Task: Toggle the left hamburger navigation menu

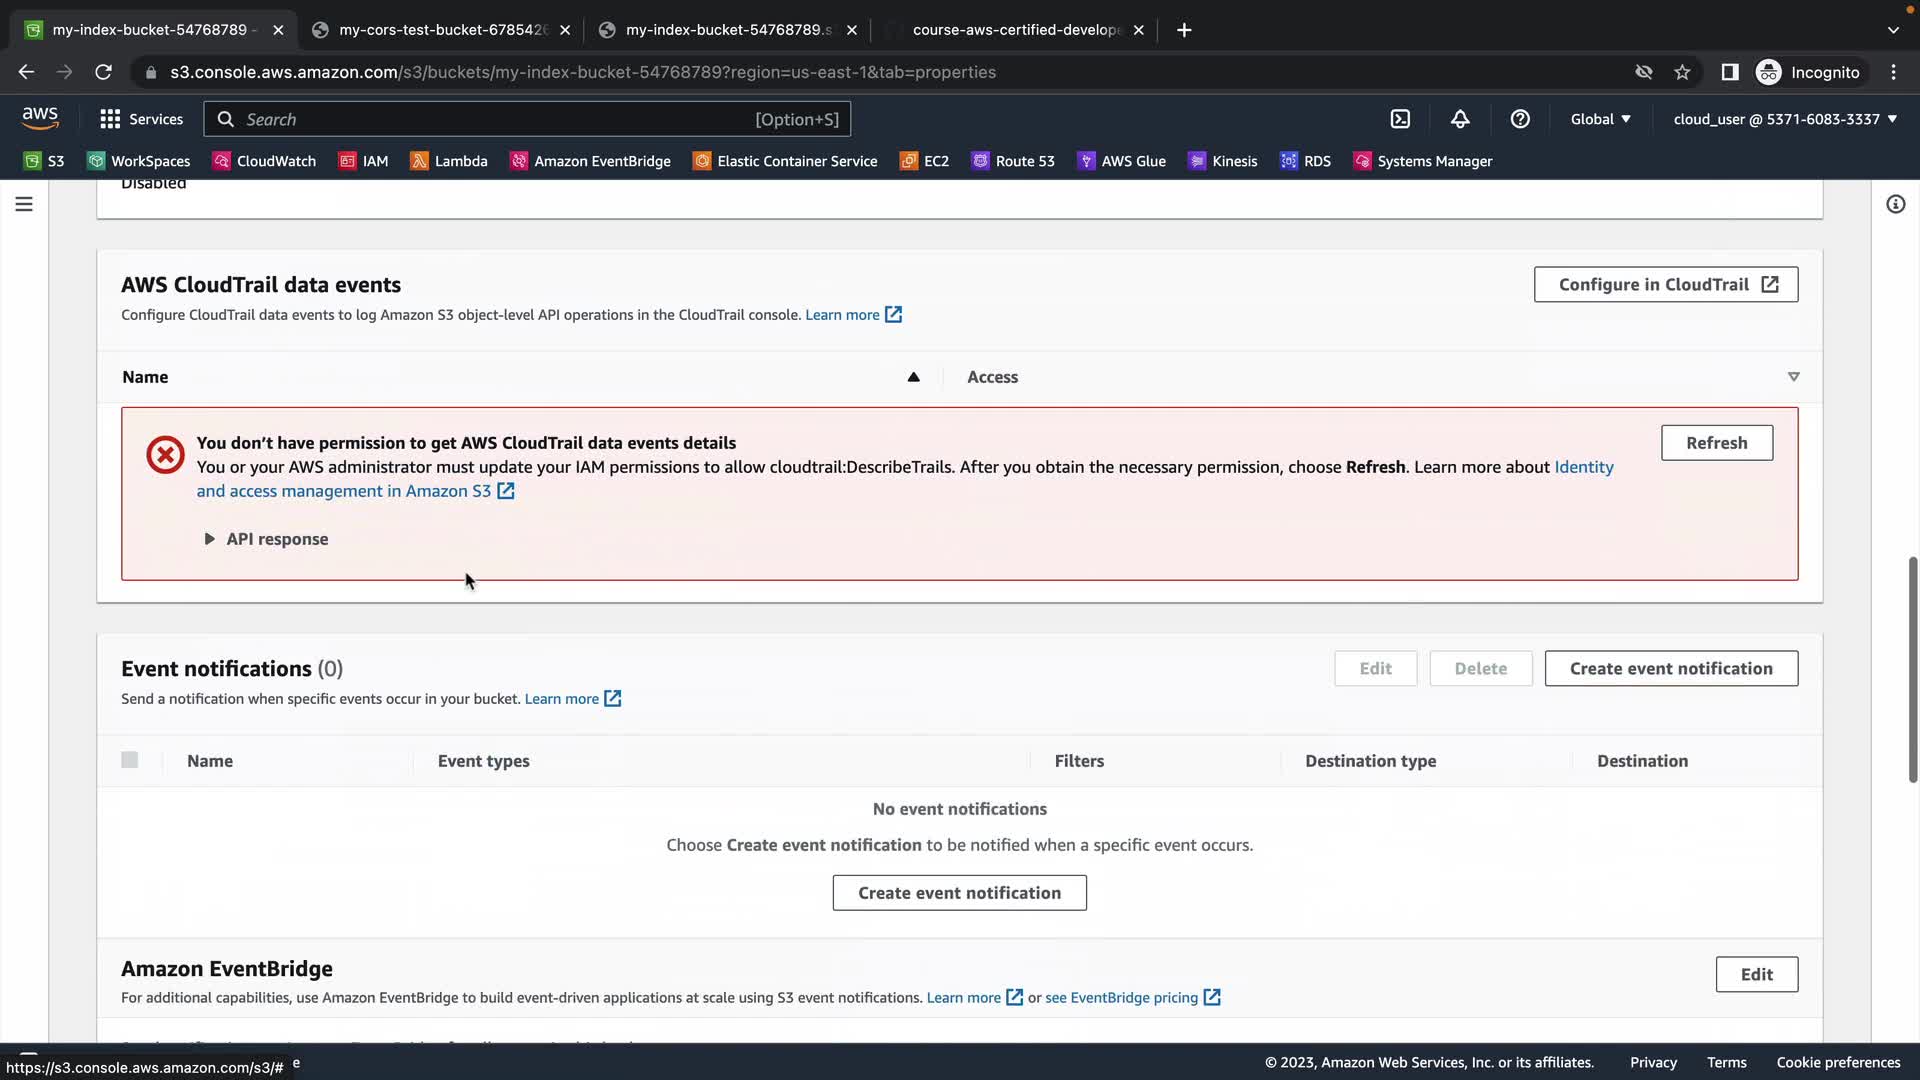Action: pyautogui.click(x=24, y=204)
